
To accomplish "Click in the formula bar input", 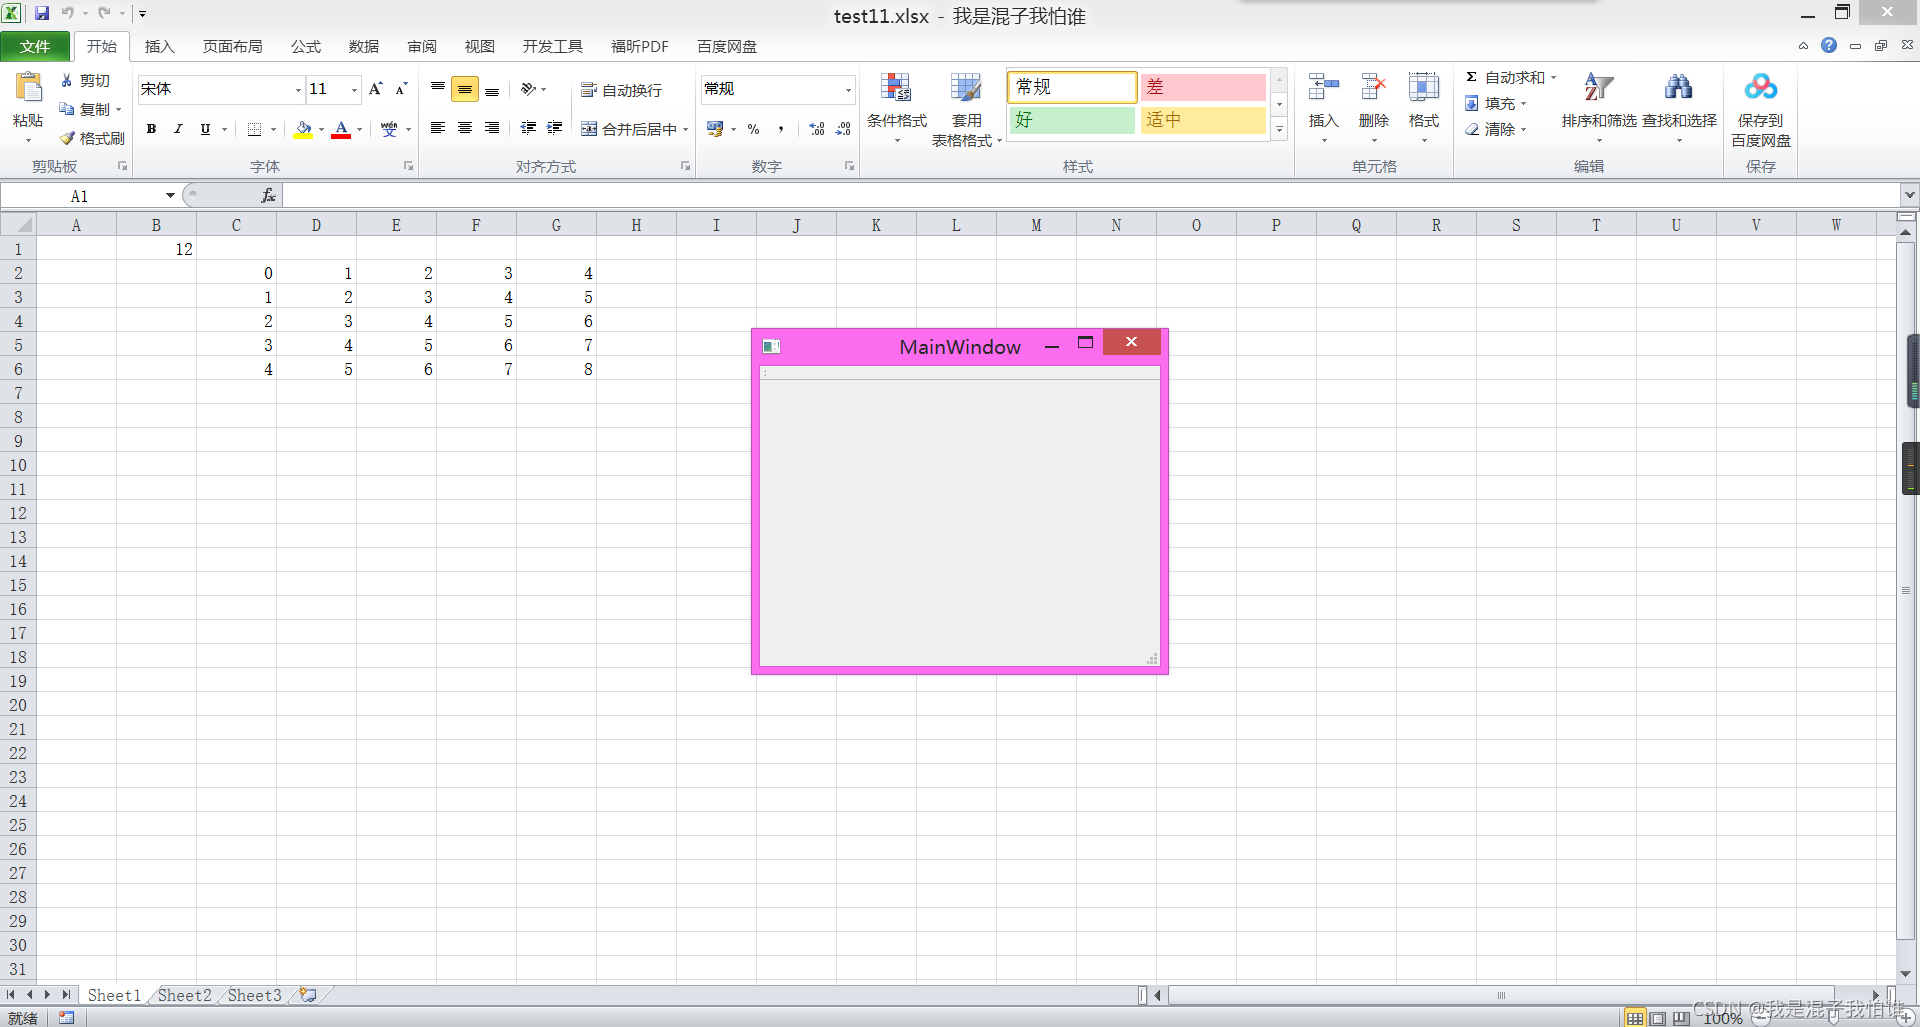I will point(1090,196).
